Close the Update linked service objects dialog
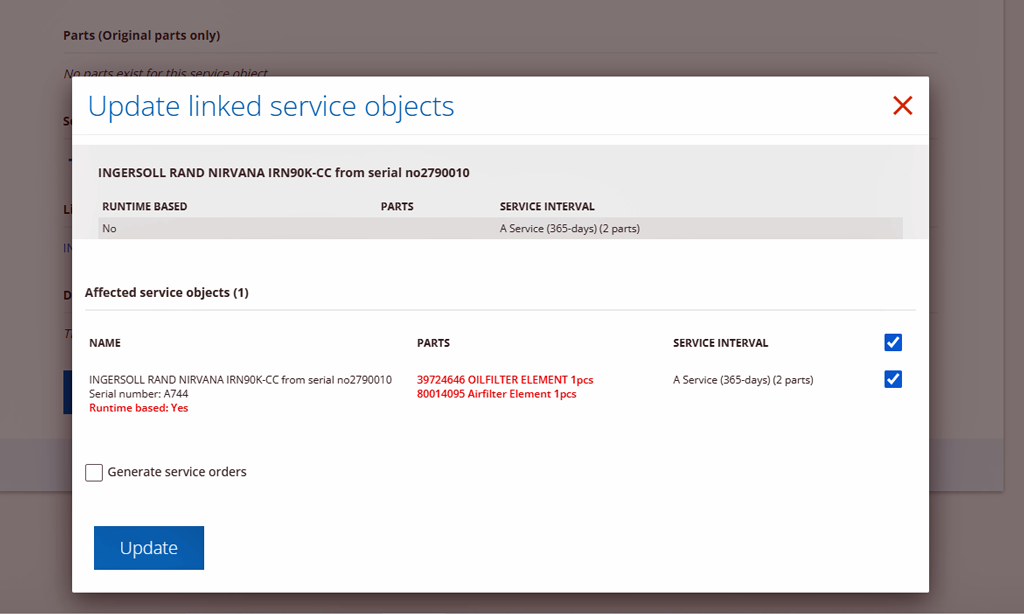 point(903,105)
